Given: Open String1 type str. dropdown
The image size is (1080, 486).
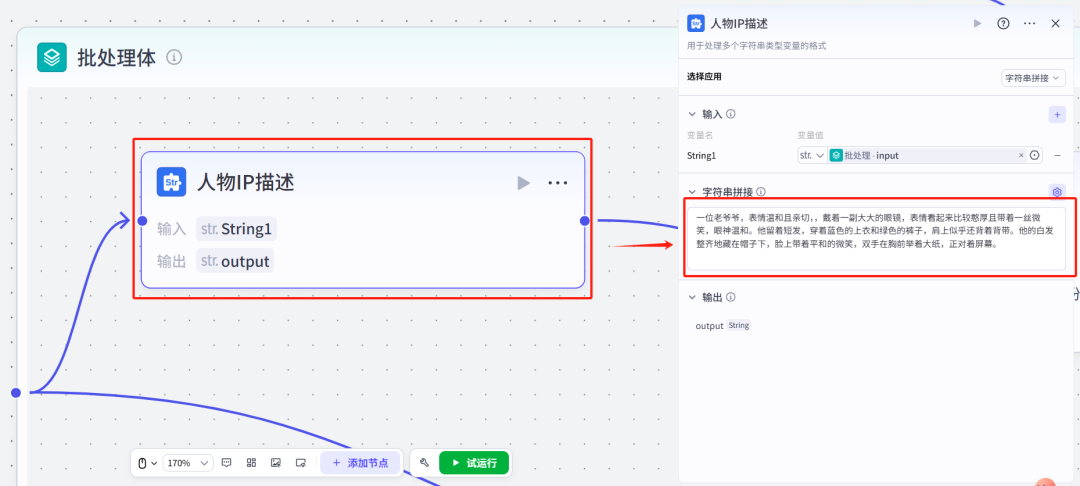Looking at the screenshot, I should tap(812, 156).
